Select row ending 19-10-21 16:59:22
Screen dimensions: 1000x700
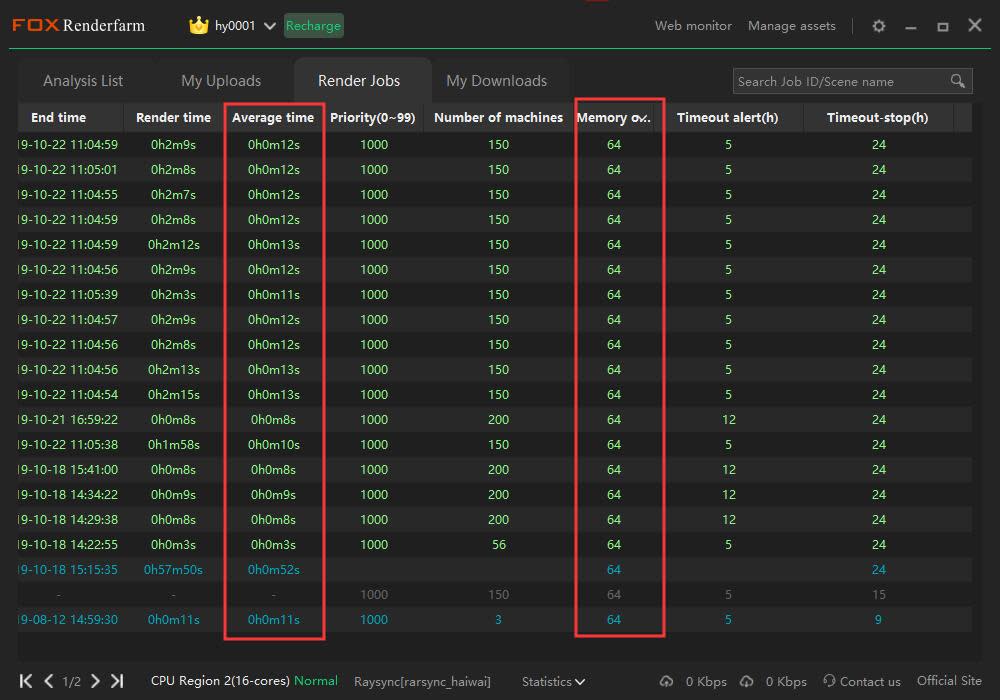coord(495,419)
